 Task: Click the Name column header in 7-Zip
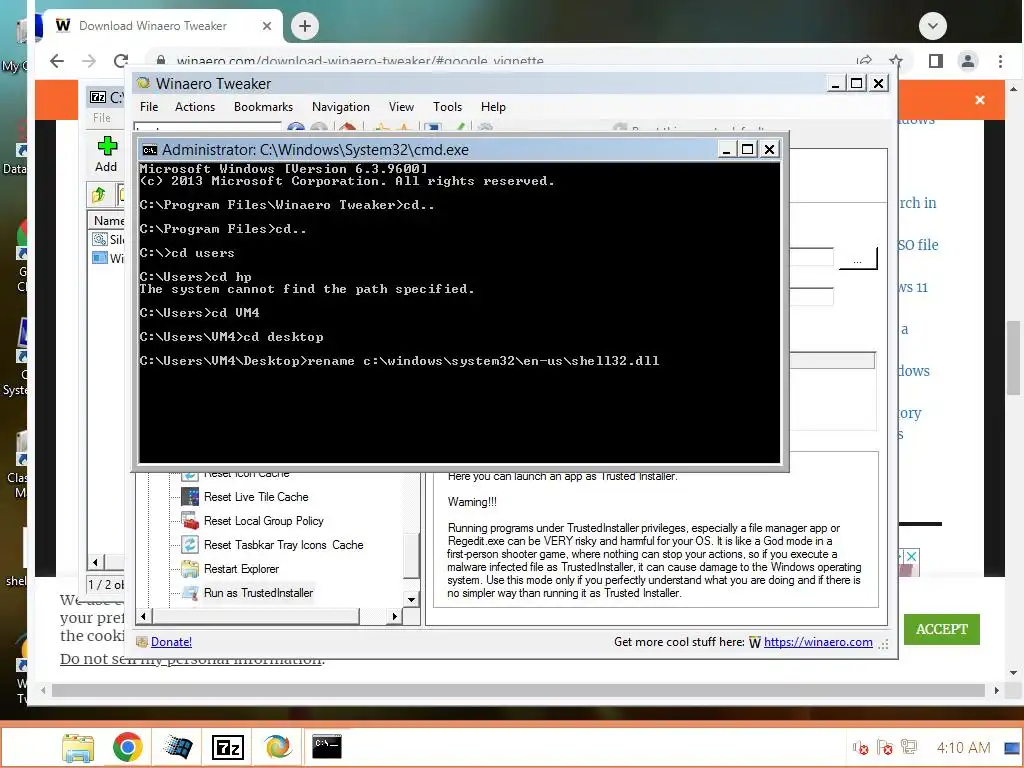[108, 221]
